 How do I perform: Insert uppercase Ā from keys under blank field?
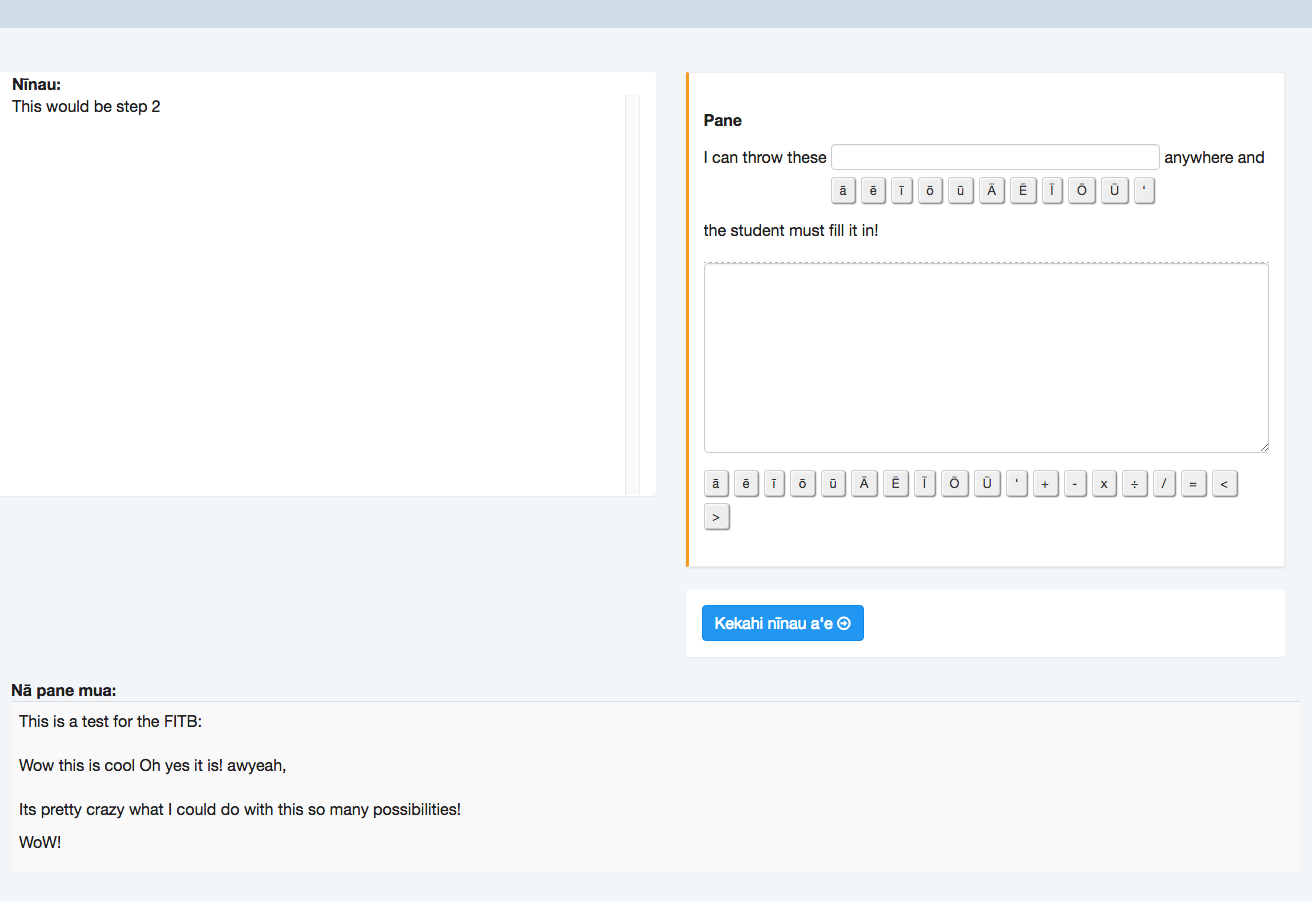click(x=991, y=190)
